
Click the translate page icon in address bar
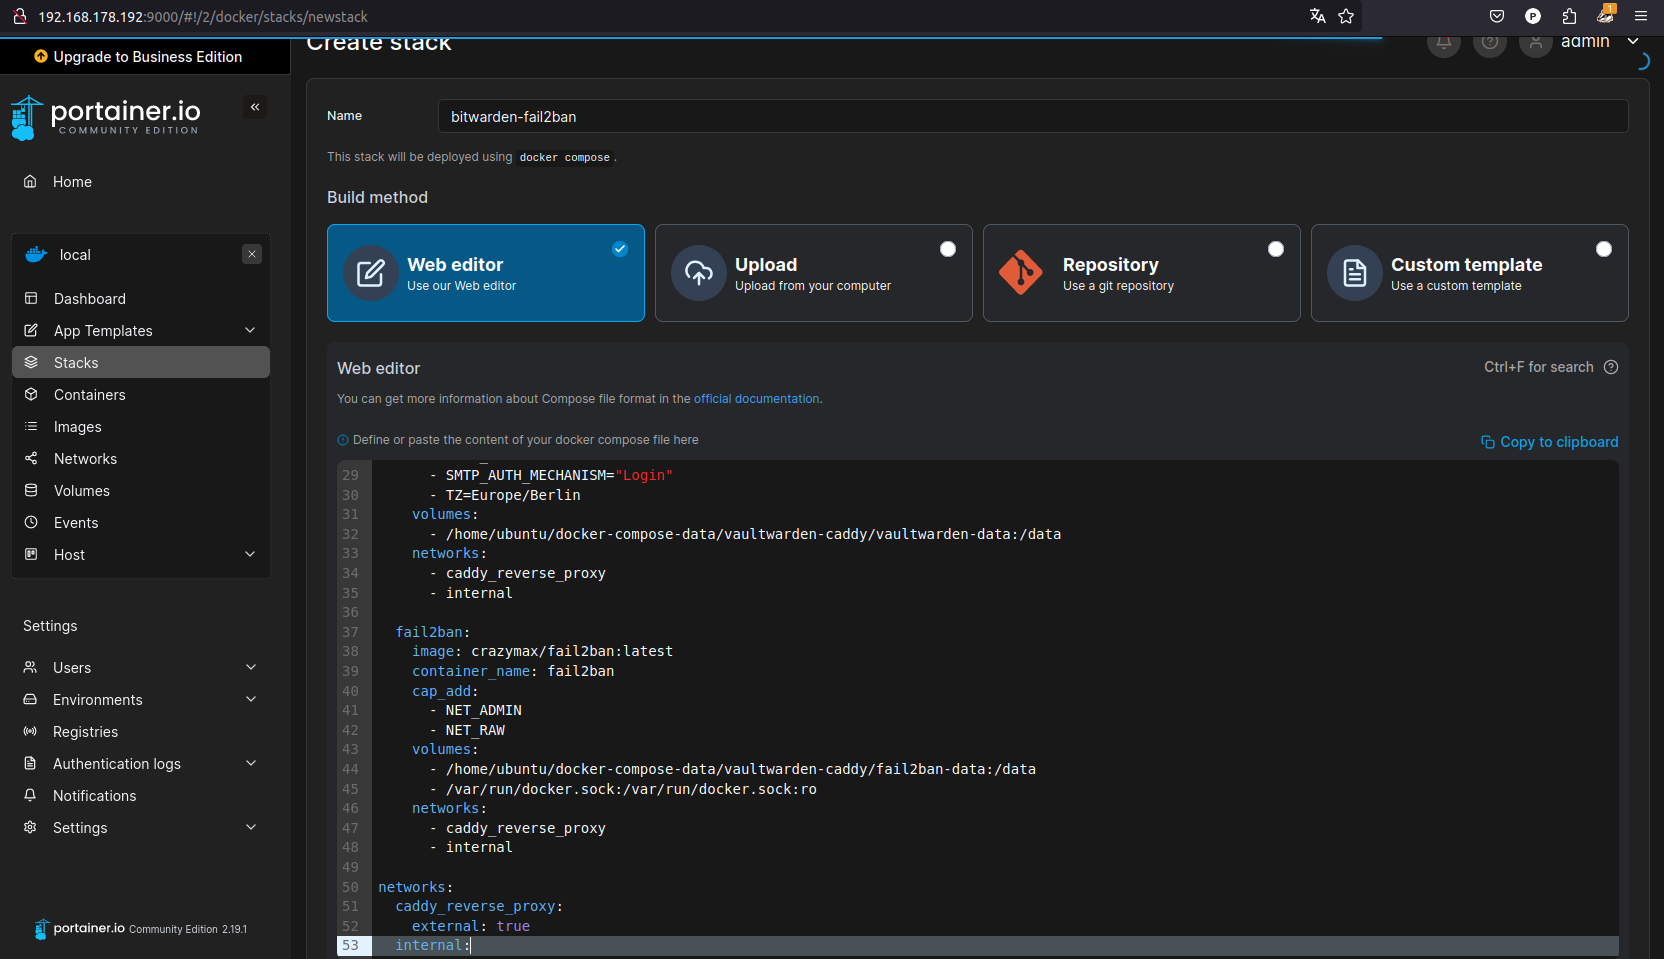click(x=1317, y=16)
